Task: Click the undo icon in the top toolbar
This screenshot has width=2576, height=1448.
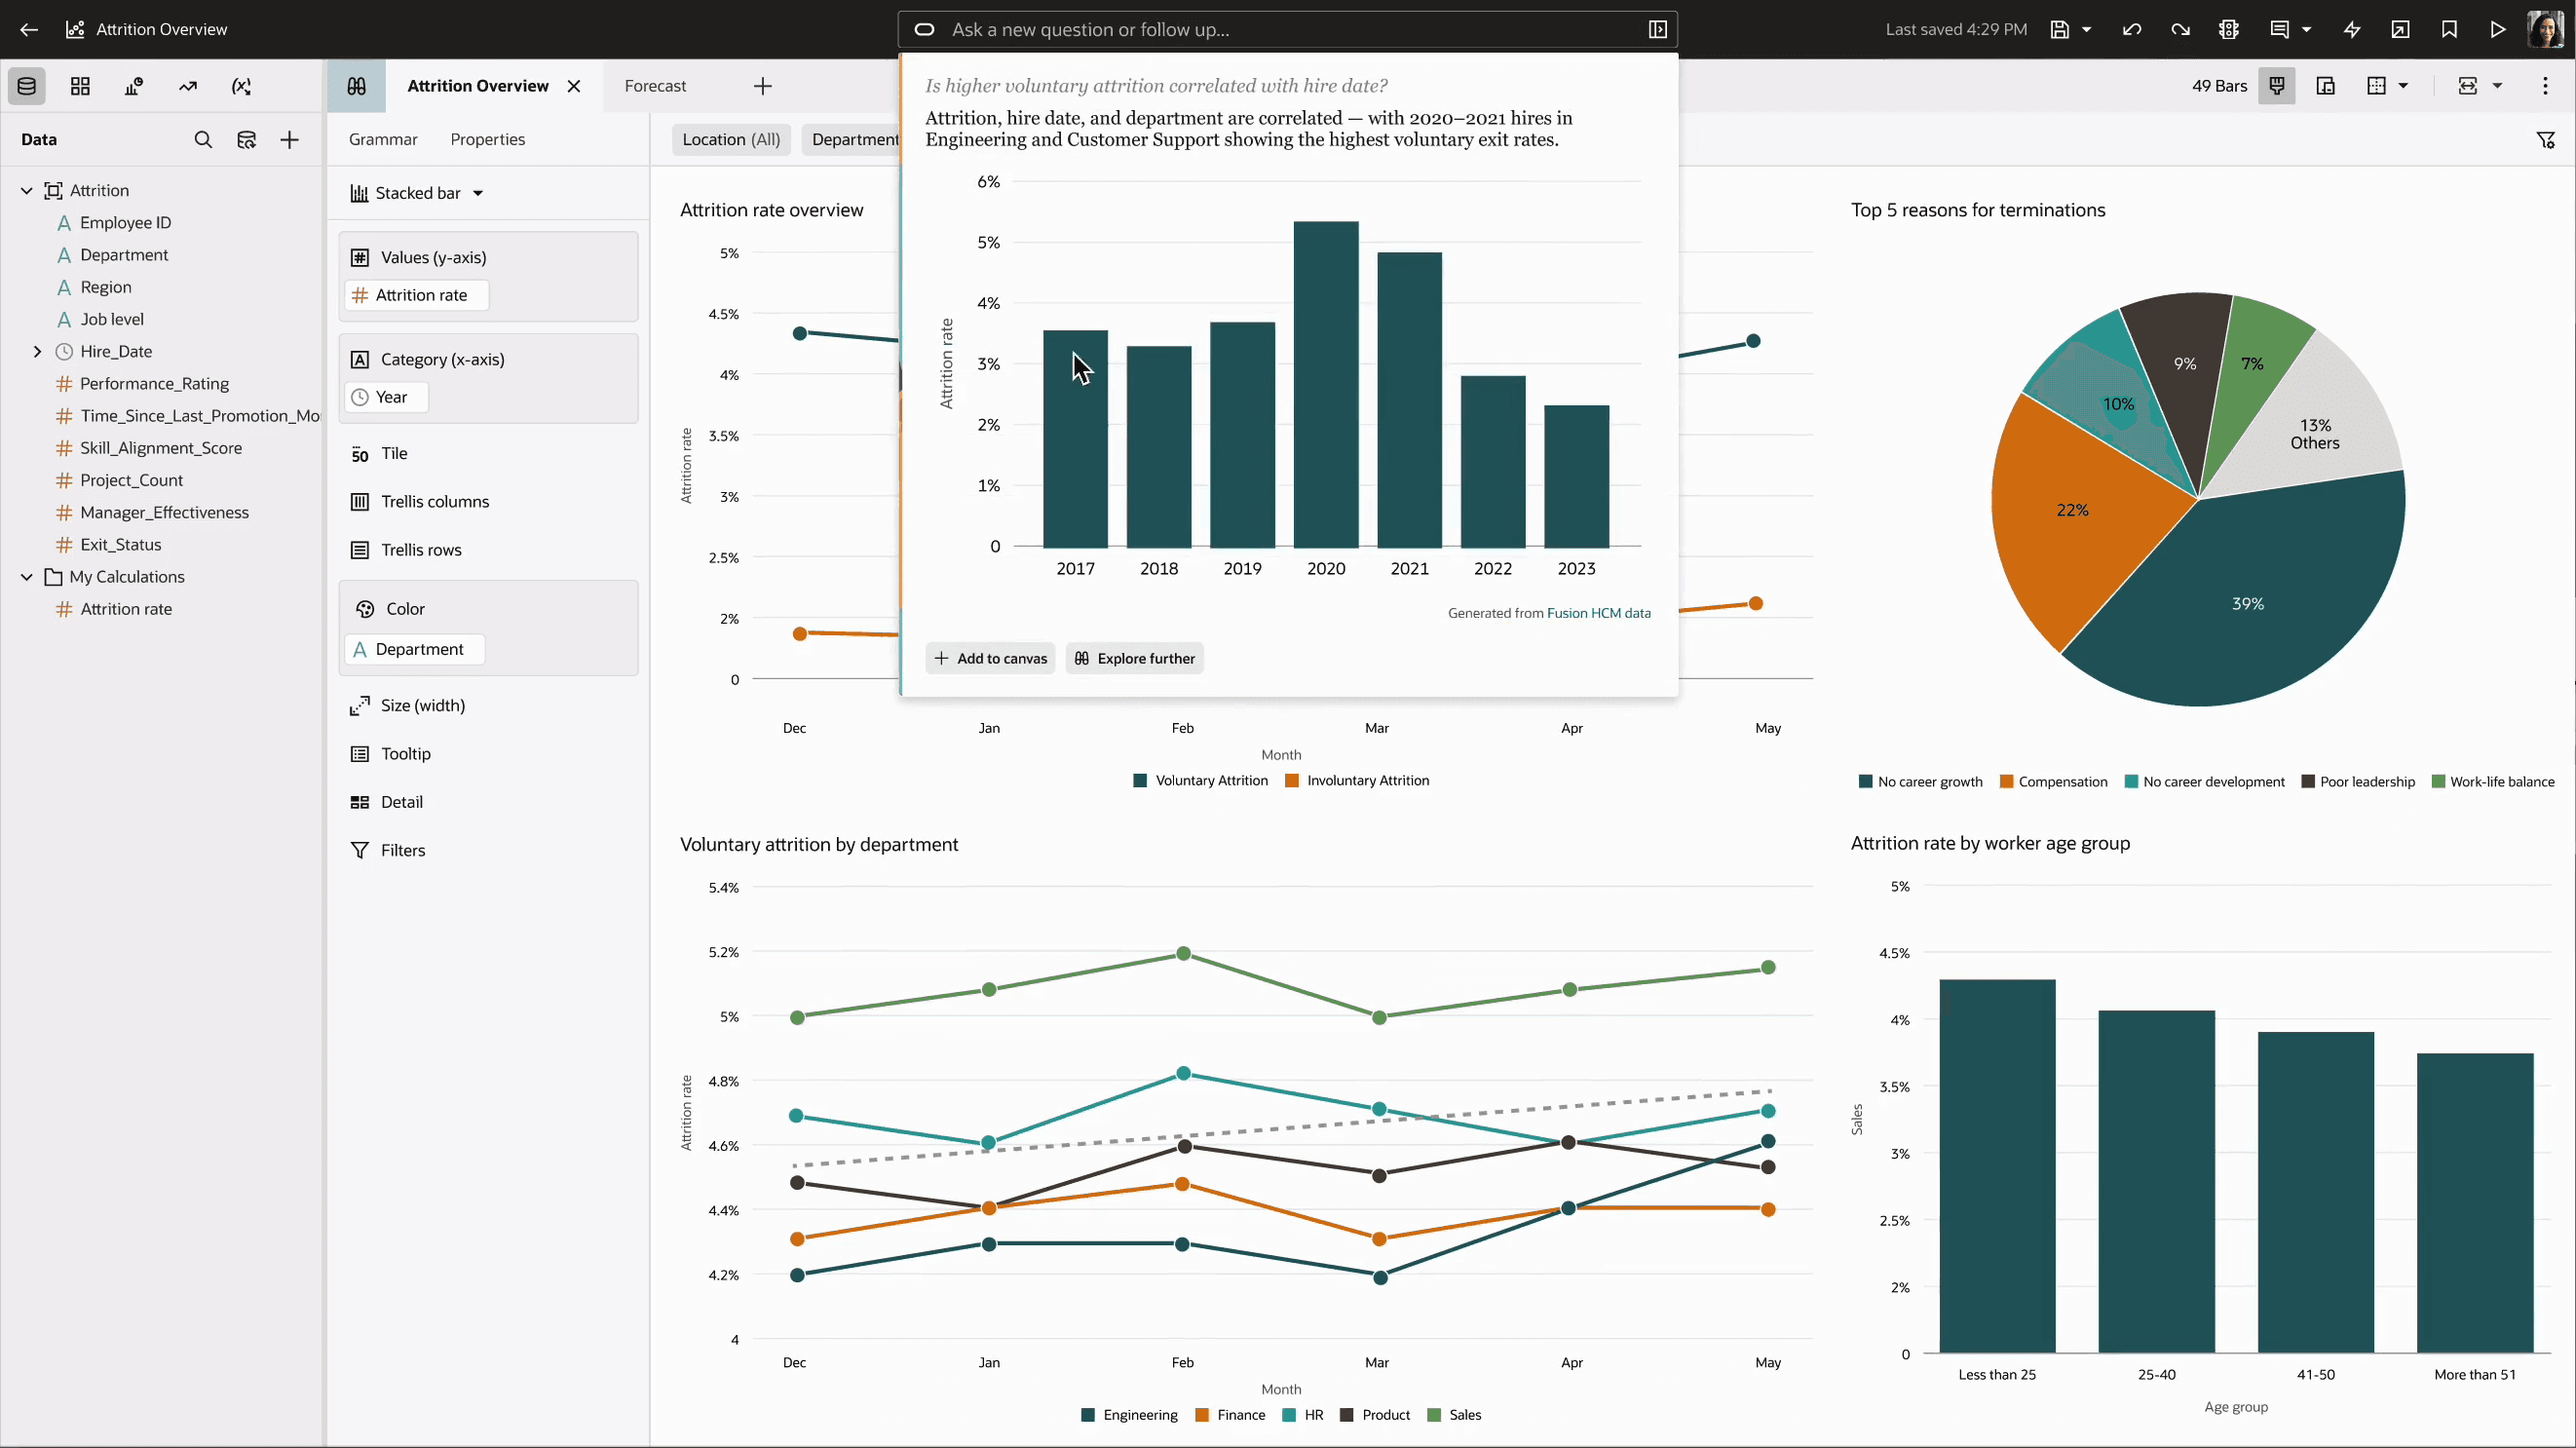Action: (x=2131, y=29)
